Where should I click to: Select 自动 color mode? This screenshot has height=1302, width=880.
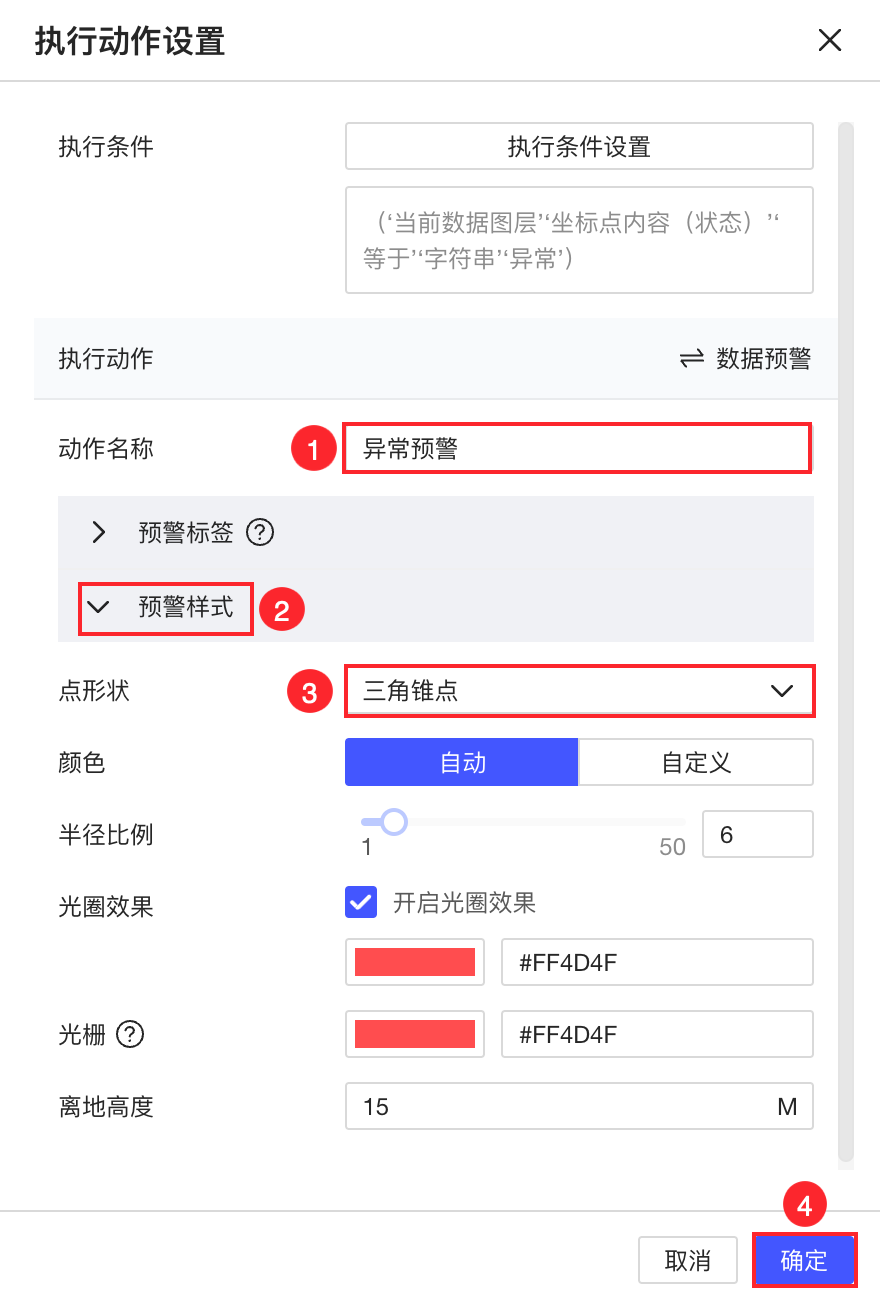coord(462,763)
